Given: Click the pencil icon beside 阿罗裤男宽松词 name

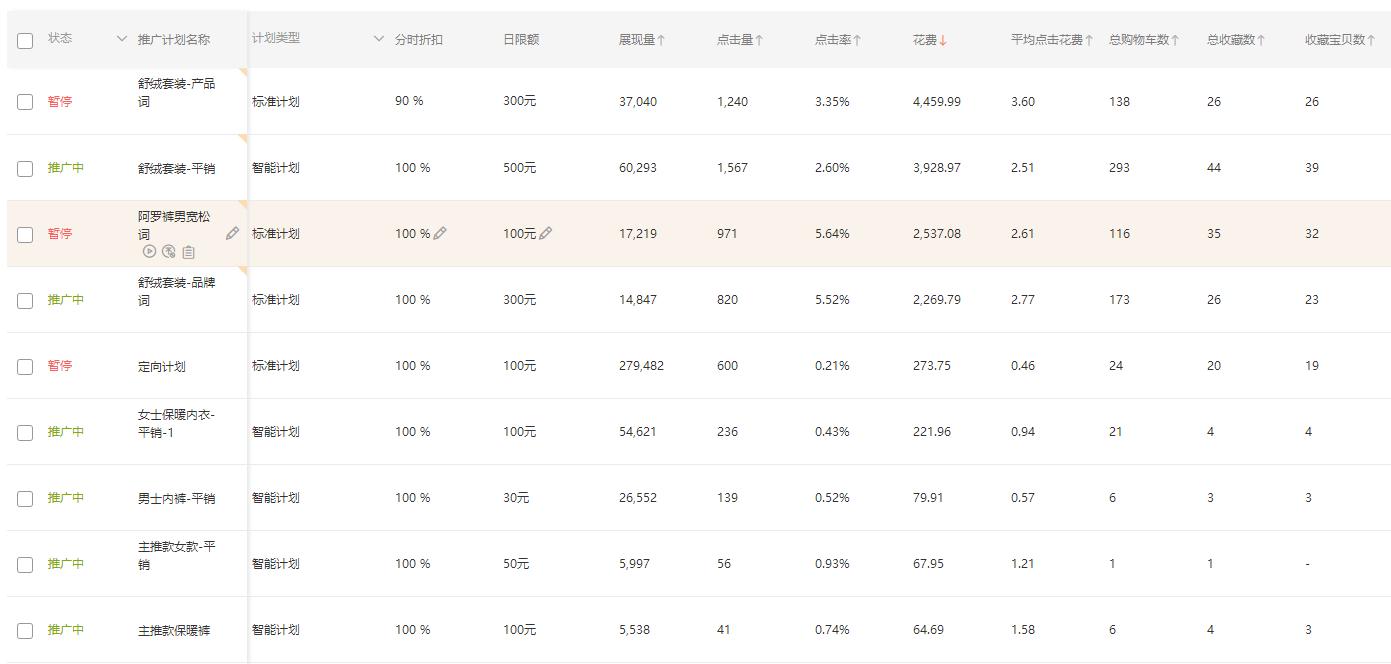Looking at the screenshot, I should pyautogui.click(x=232, y=233).
